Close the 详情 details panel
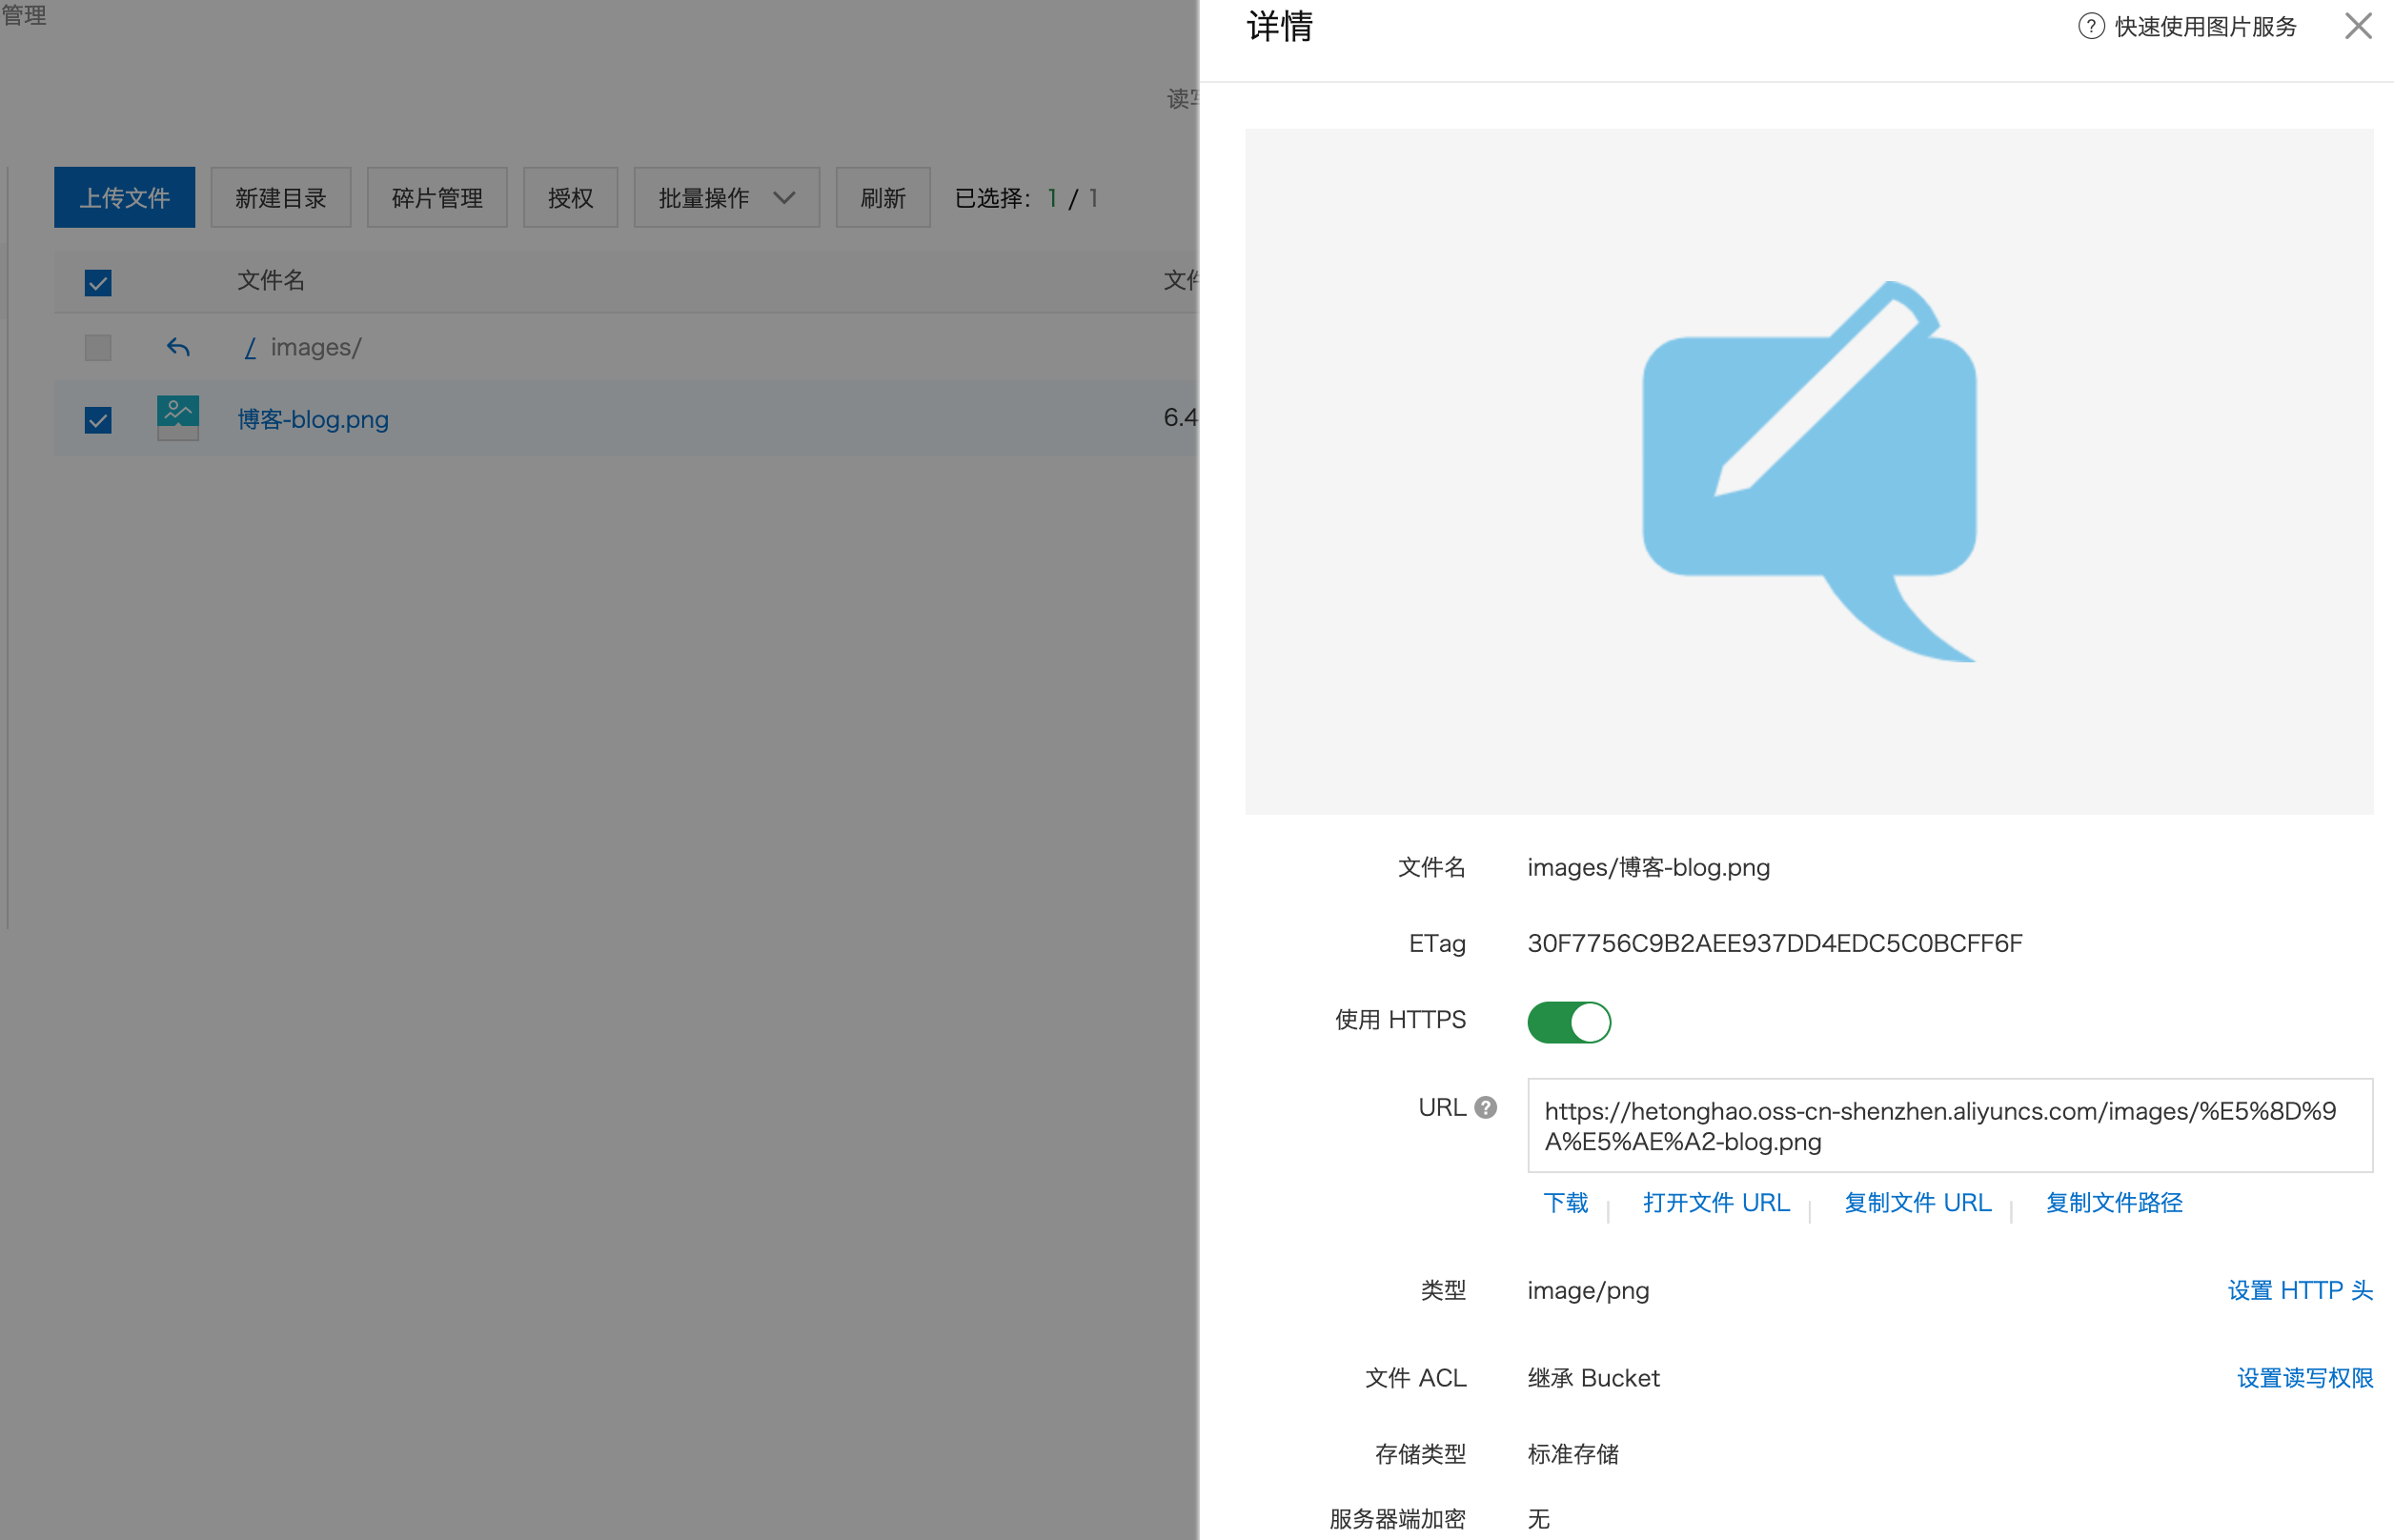 pos(2358,26)
